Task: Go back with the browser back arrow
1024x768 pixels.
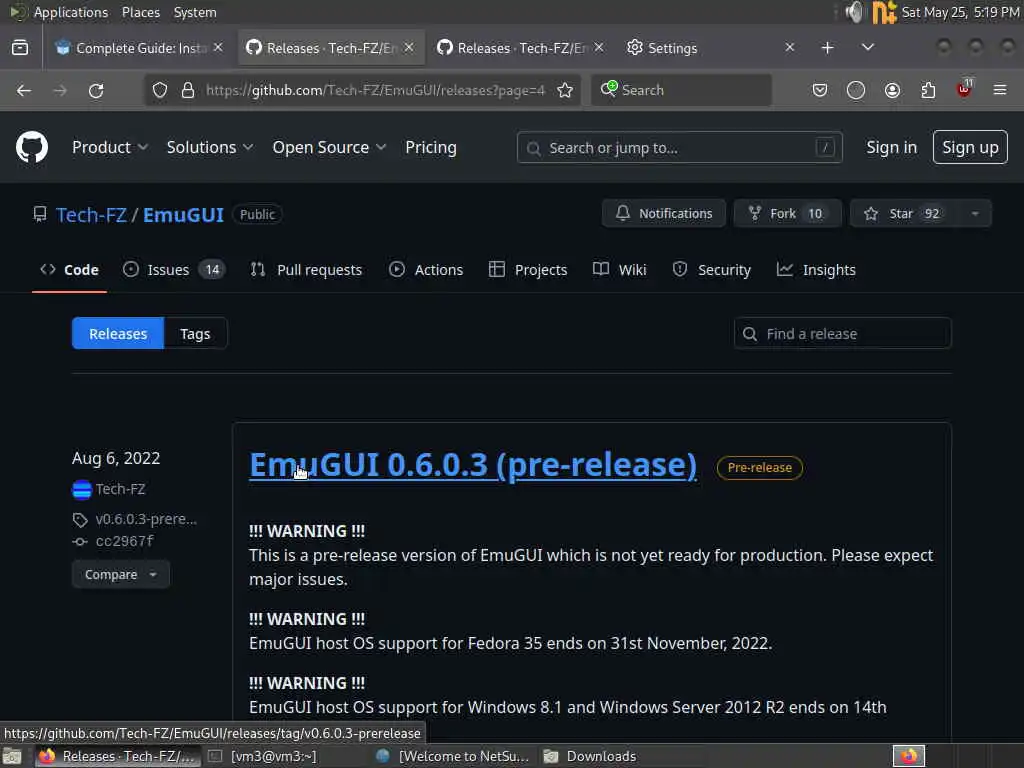Action: pyautogui.click(x=24, y=90)
